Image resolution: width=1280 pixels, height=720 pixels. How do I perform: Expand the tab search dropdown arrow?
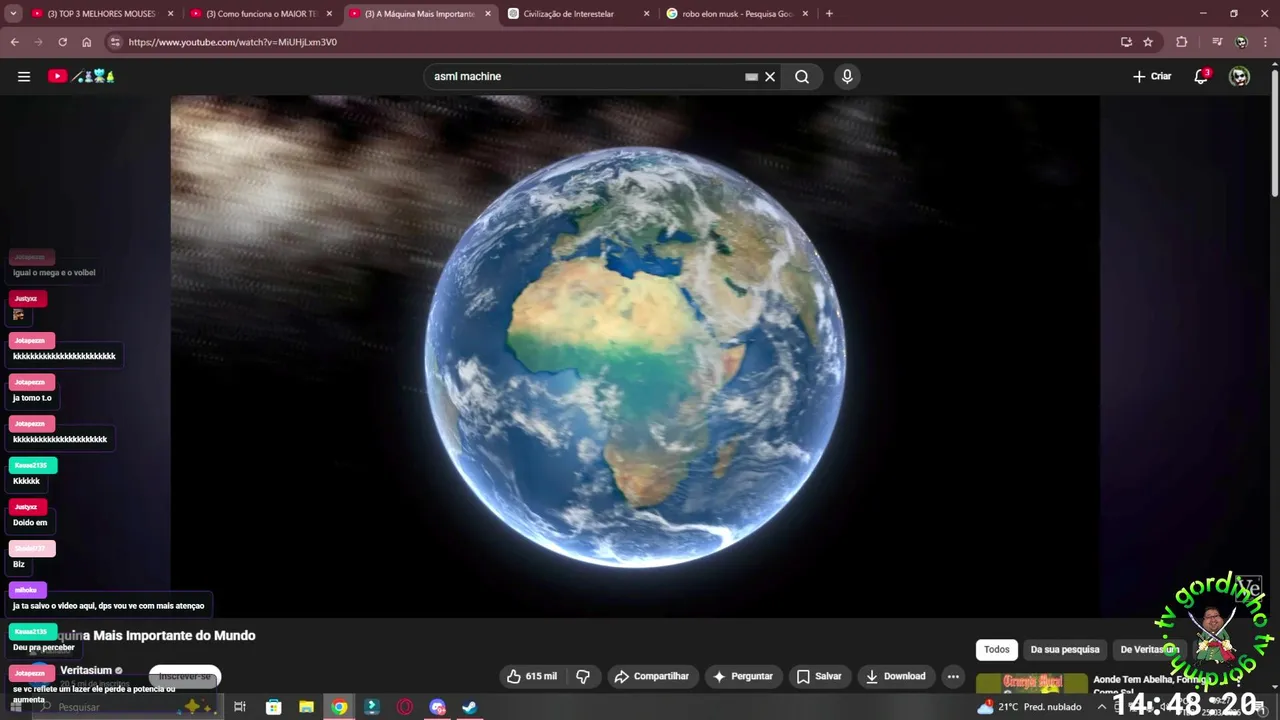(x=14, y=14)
